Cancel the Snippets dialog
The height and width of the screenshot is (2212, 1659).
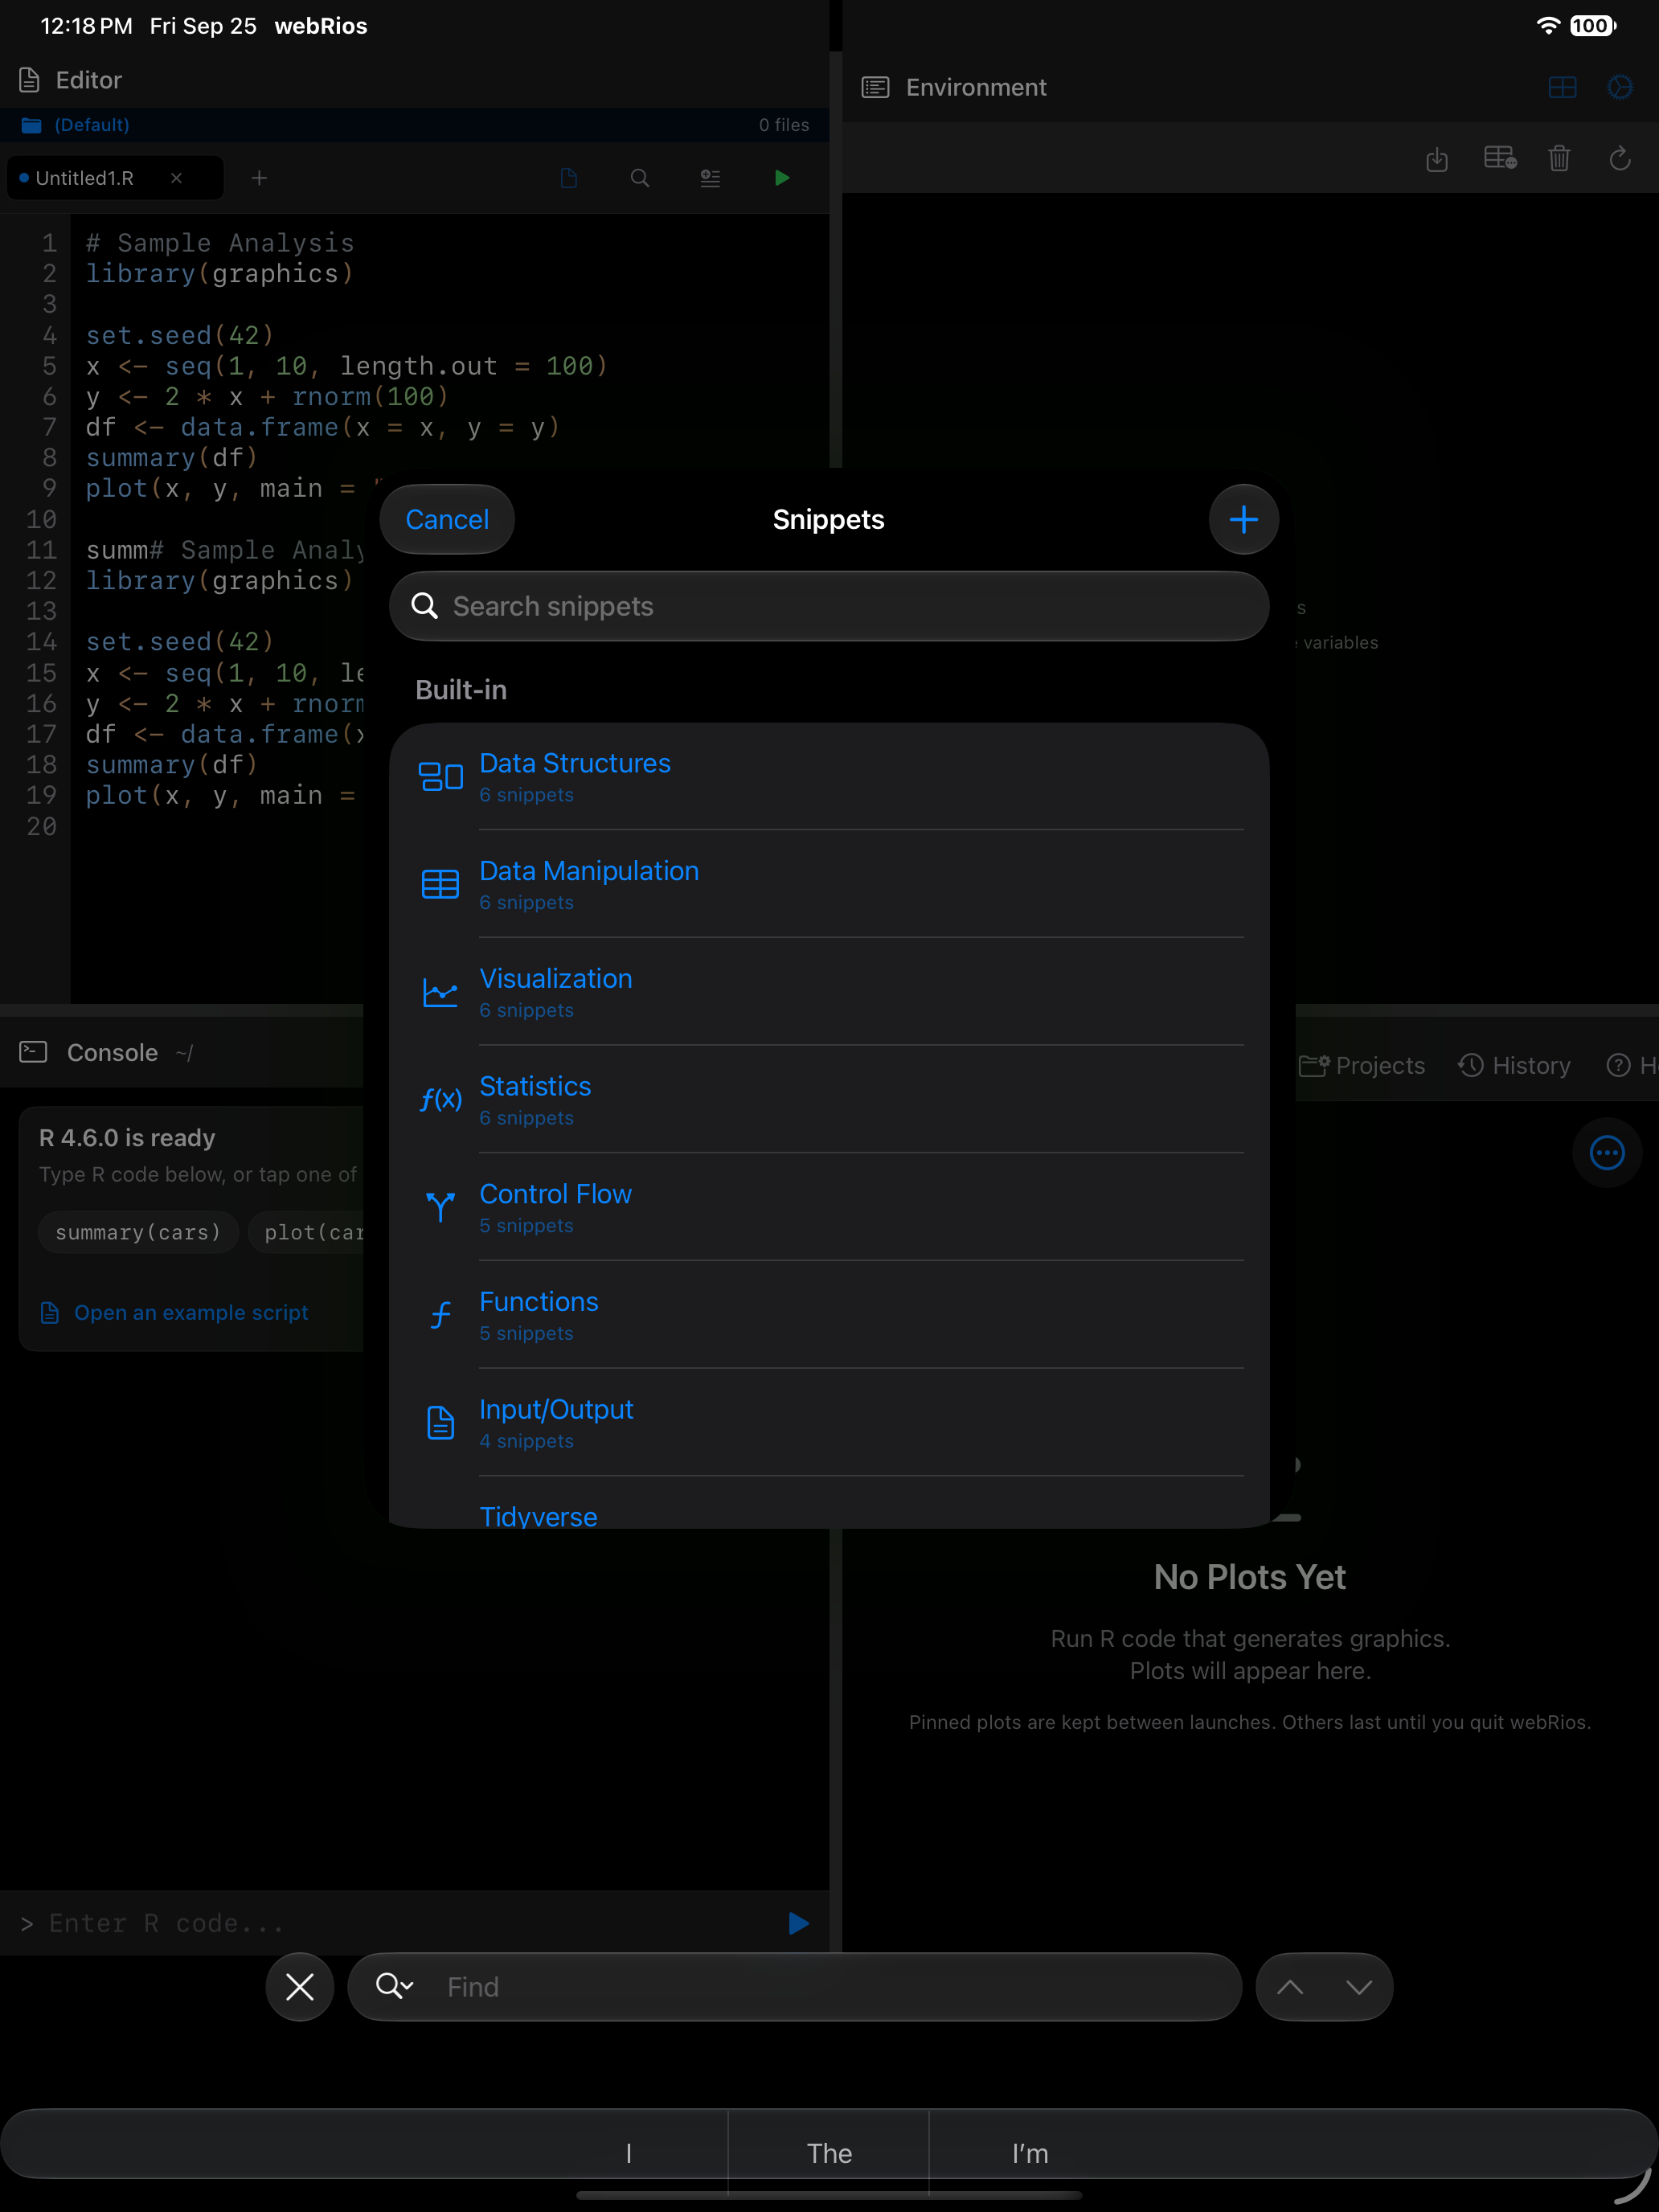447,519
